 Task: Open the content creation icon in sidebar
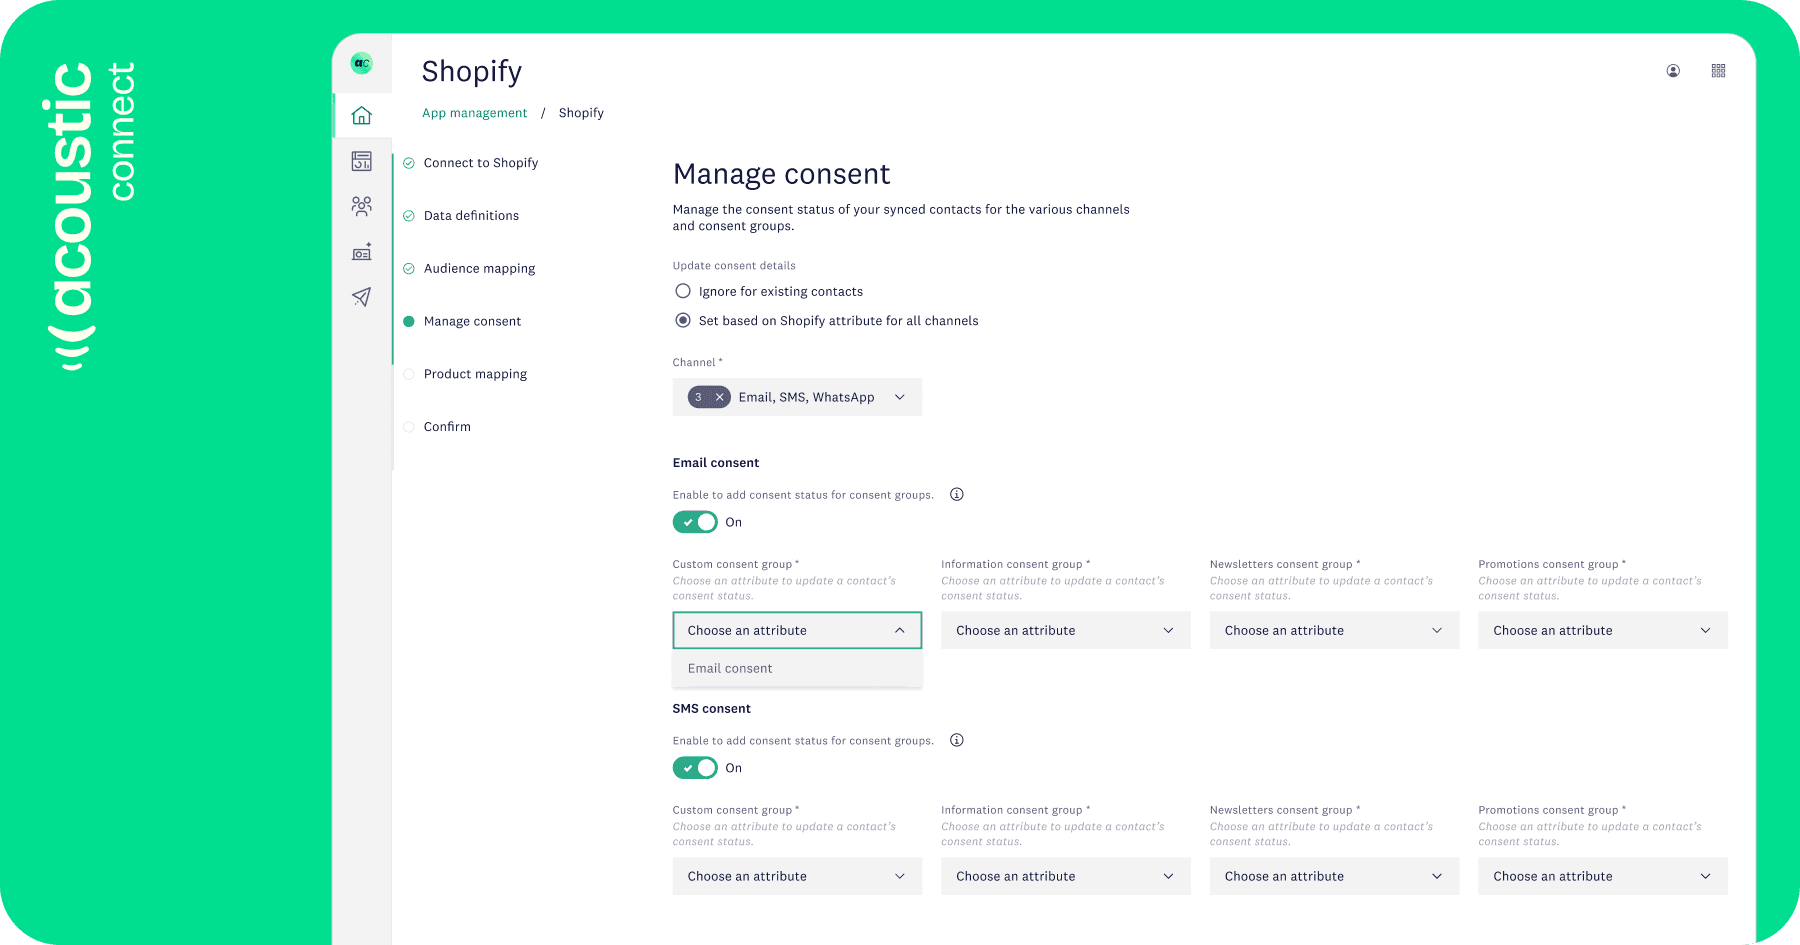(x=361, y=252)
